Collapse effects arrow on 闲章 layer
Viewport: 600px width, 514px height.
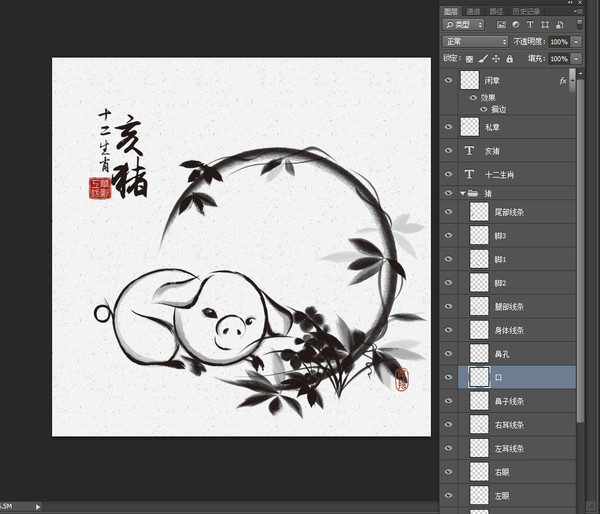coord(572,80)
